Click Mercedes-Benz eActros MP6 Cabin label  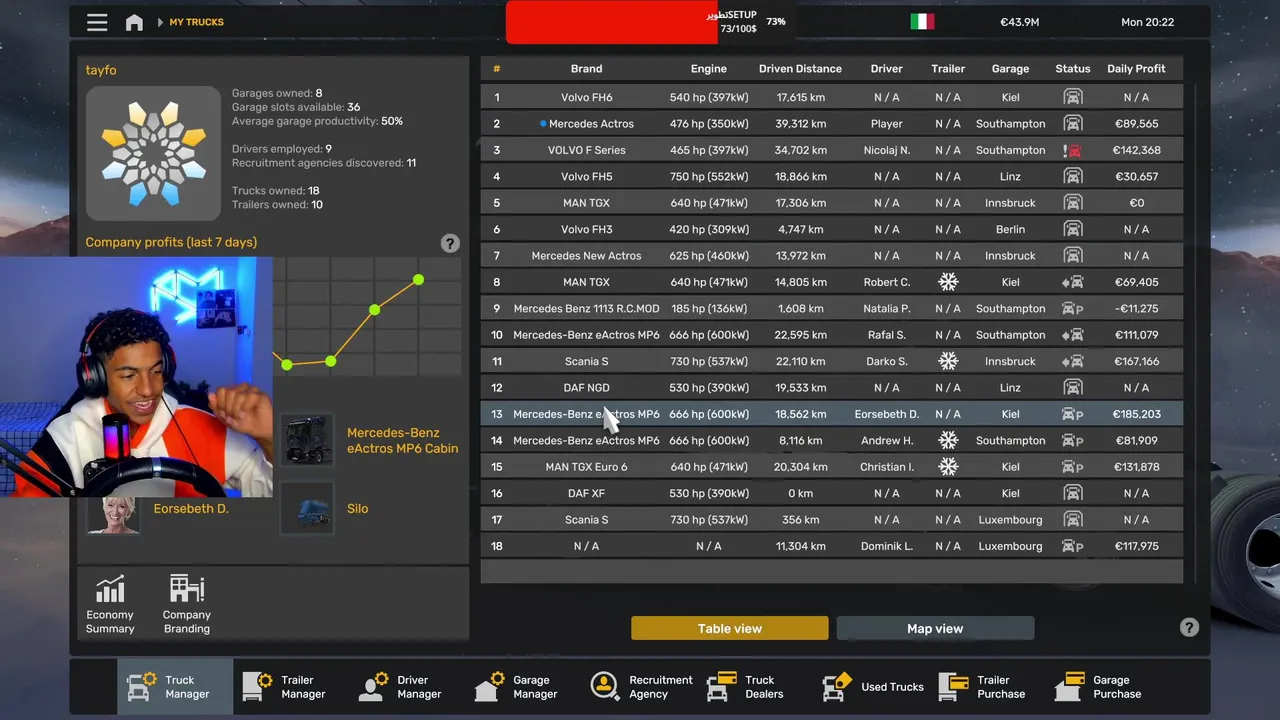click(x=402, y=440)
